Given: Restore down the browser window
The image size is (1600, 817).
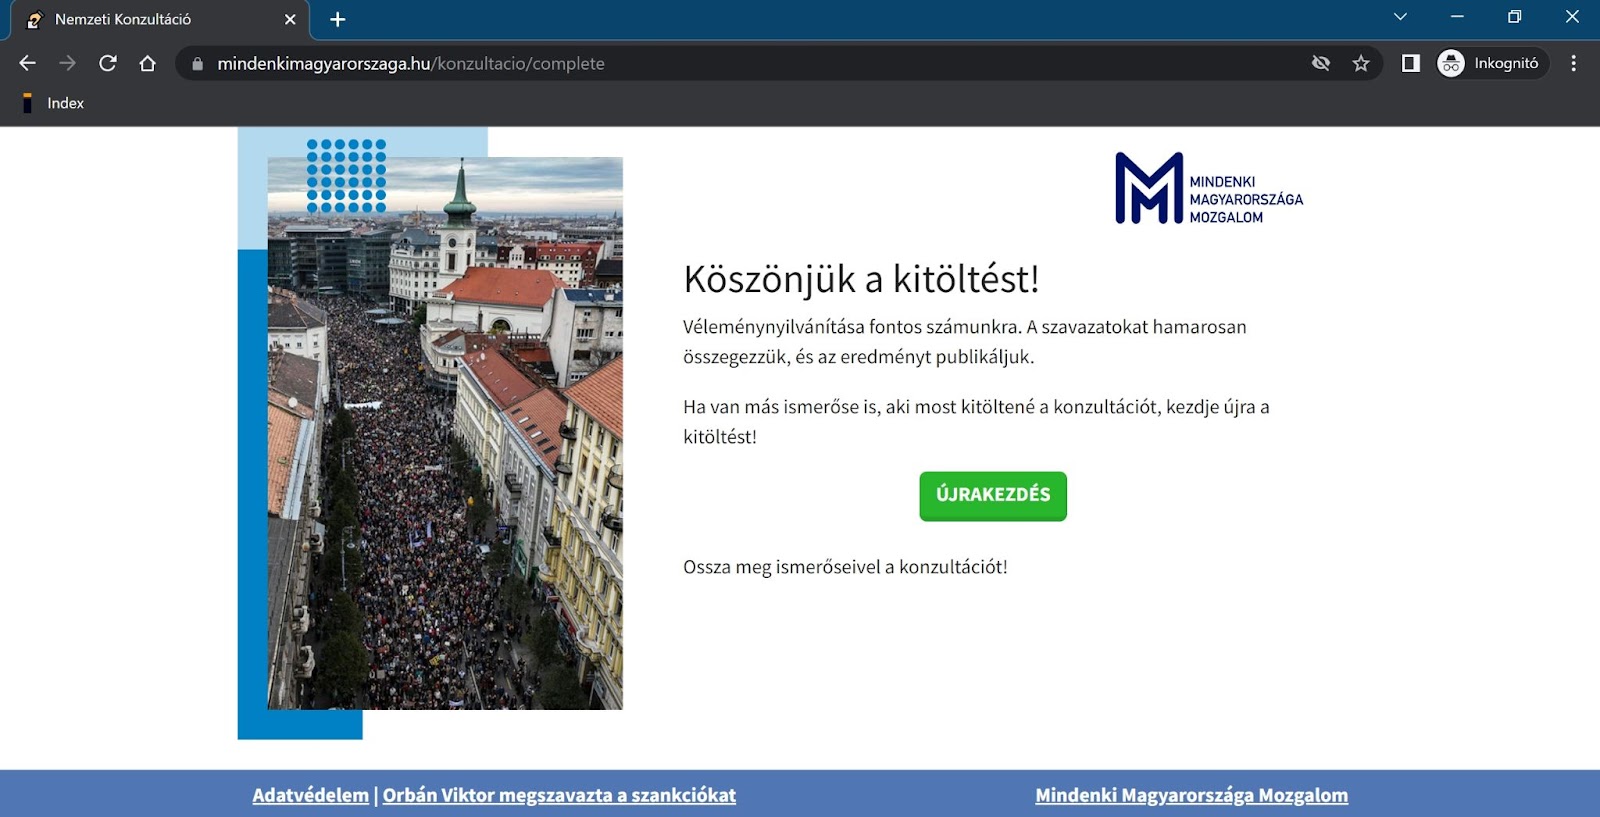Looking at the screenshot, I should click(1514, 17).
